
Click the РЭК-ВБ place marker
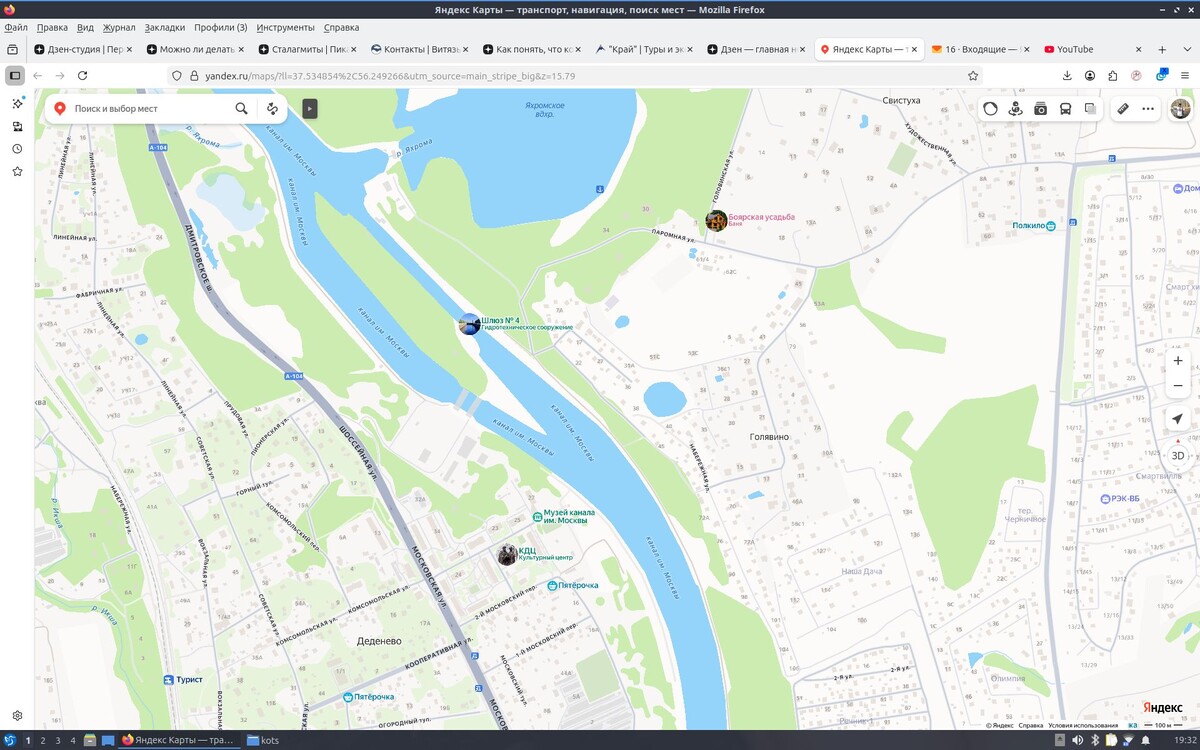pyautogui.click(x=1104, y=498)
